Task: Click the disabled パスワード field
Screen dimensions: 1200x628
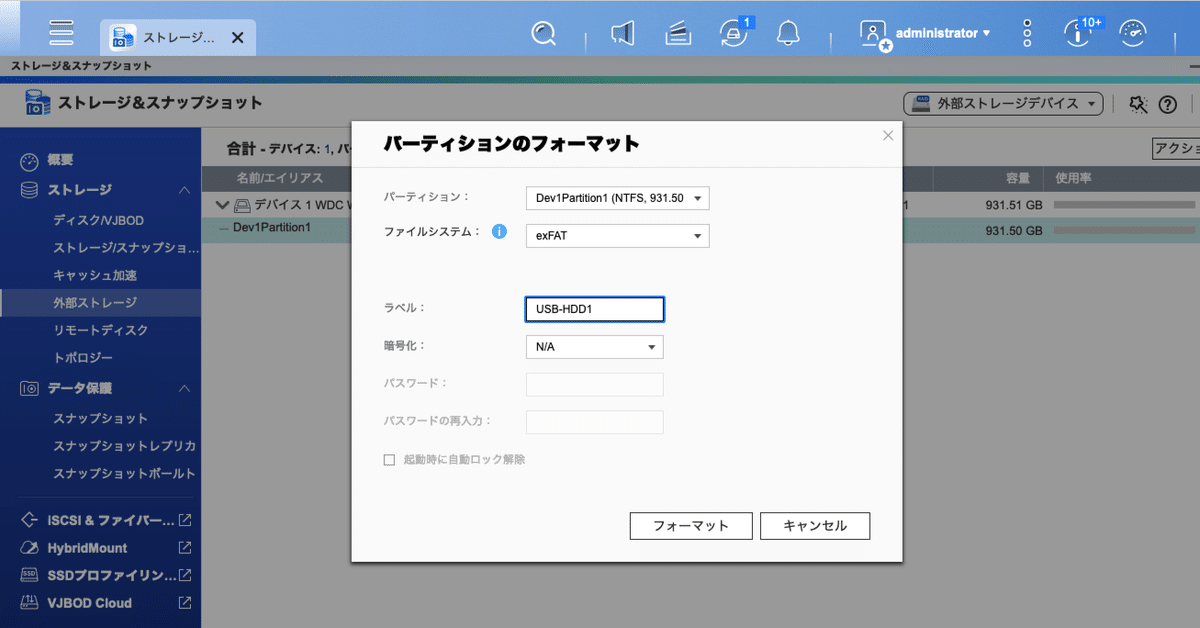Action: pos(594,384)
